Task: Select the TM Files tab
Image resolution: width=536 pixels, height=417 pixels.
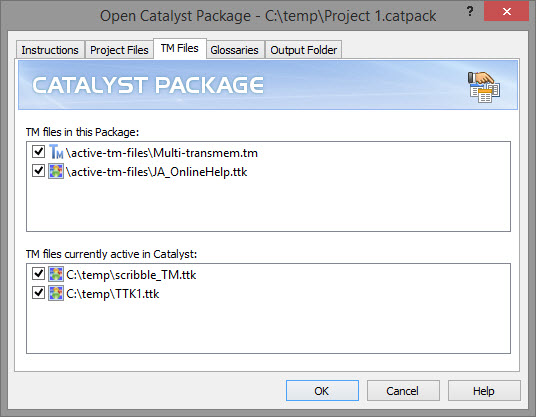Action: coord(180,49)
